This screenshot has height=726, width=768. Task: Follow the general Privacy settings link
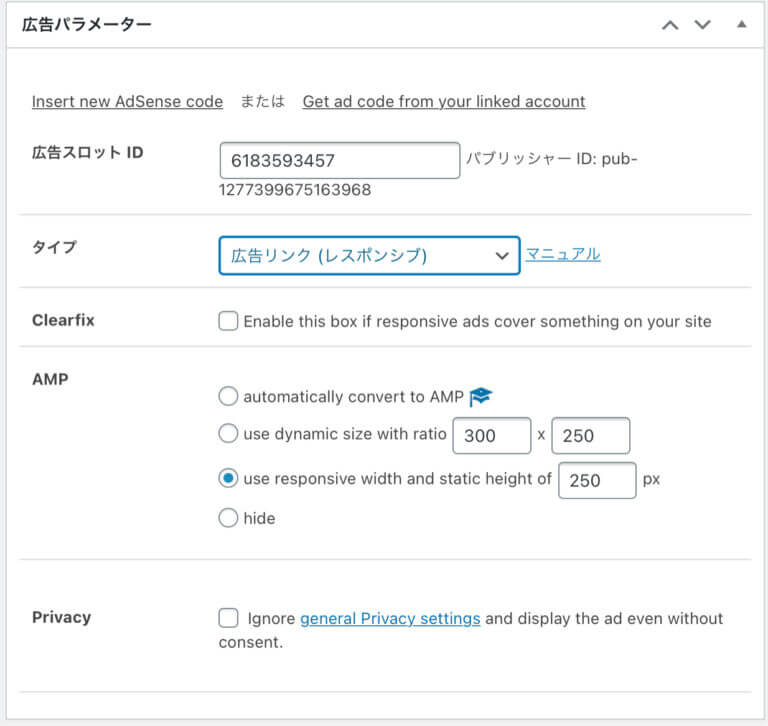tap(390, 618)
